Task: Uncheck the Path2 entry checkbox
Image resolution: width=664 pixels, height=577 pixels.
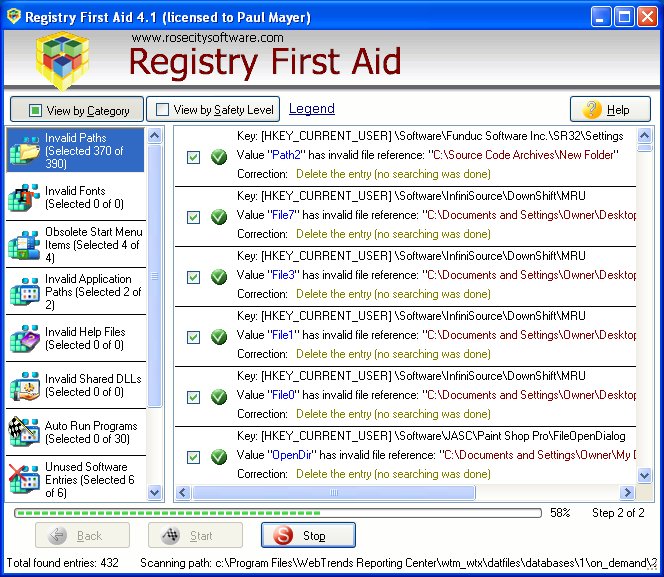Action: tap(194, 157)
